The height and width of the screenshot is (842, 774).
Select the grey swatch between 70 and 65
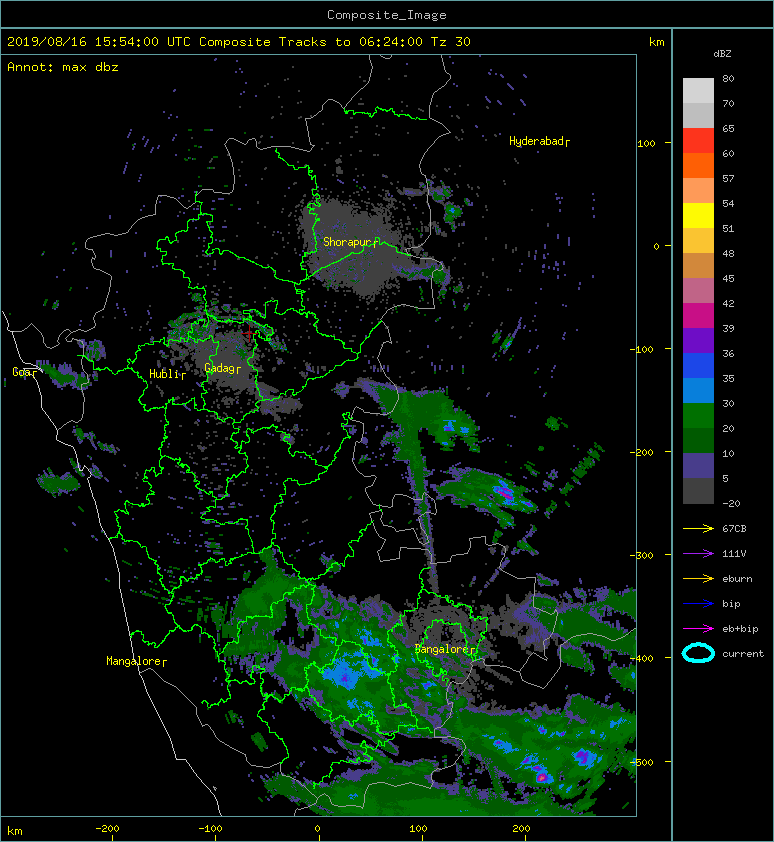pyautogui.click(x=698, y=115)
